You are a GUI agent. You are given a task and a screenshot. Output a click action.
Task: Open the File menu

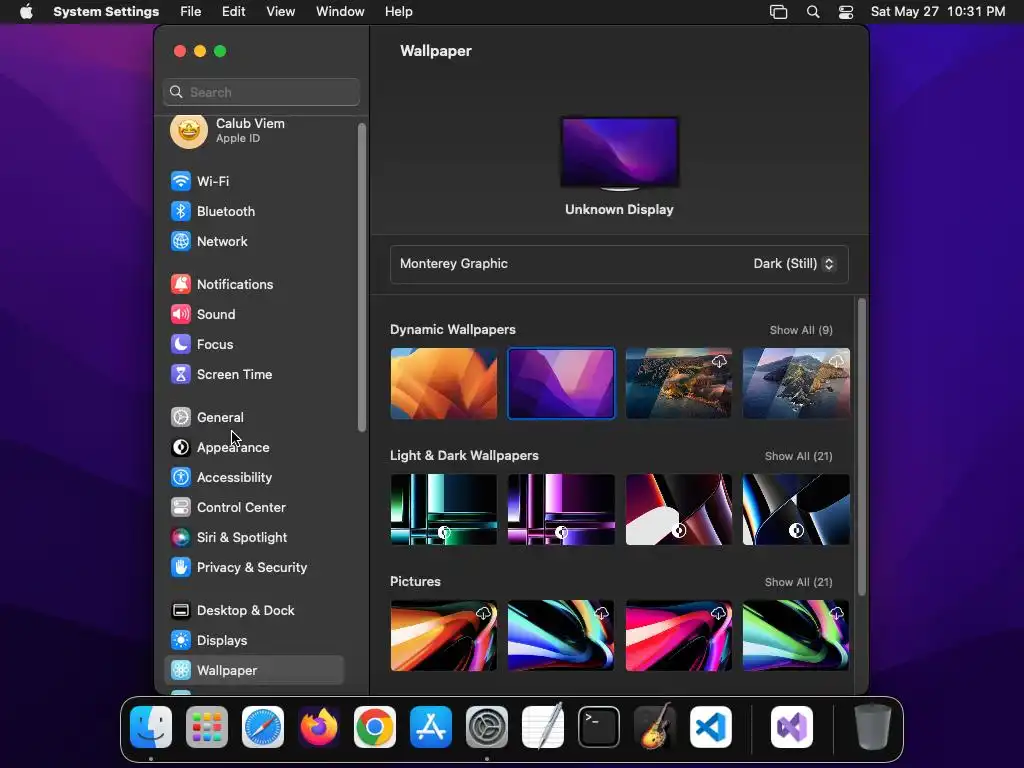click(191, 12)
